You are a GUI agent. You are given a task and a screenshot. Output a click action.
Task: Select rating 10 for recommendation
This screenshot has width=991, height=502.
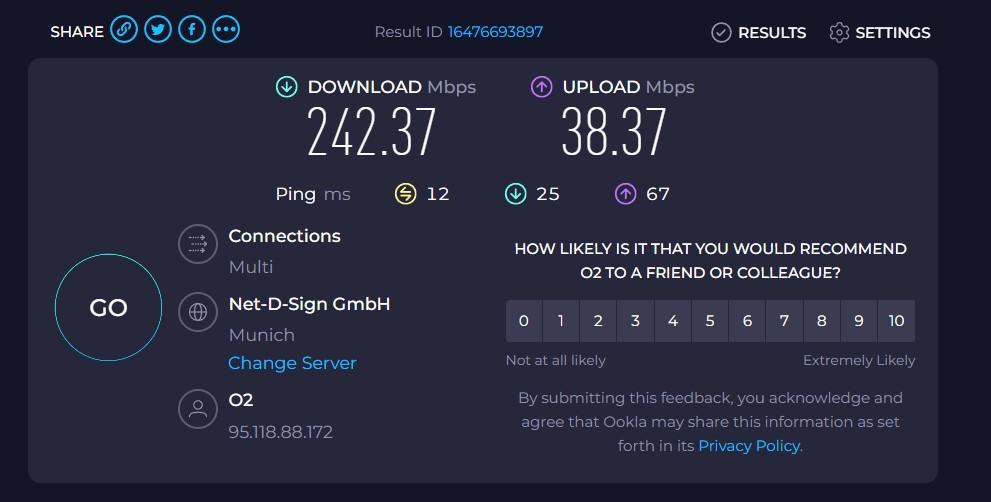[x=896, y=321]
